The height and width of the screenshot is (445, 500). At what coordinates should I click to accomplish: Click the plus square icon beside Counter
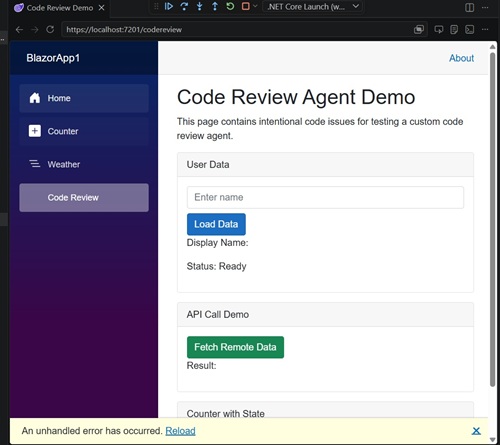(35, 131)
